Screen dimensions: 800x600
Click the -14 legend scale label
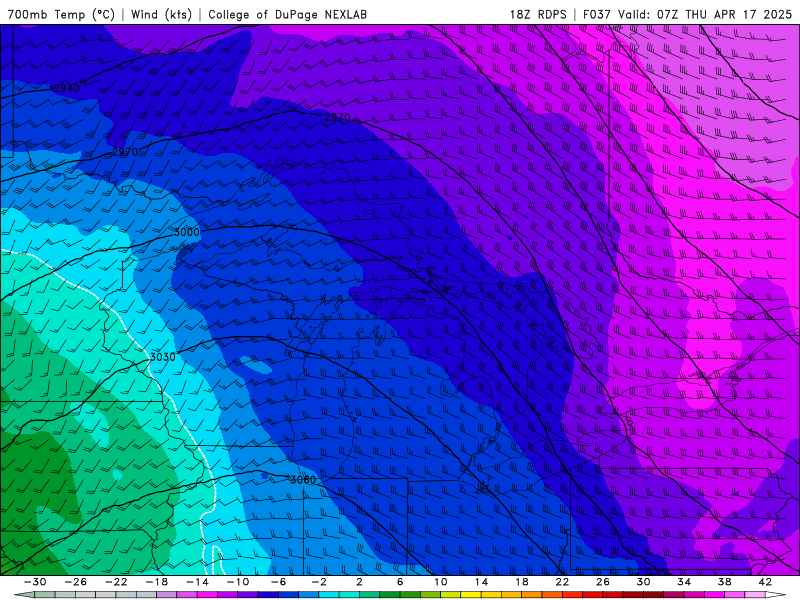tap(197, 582)
